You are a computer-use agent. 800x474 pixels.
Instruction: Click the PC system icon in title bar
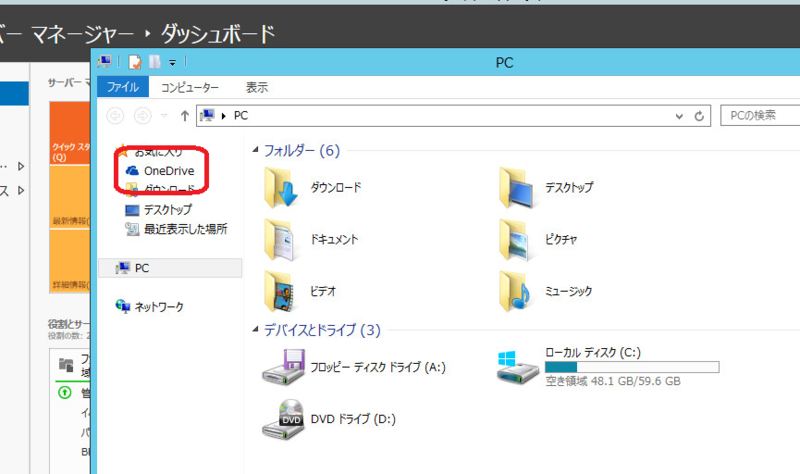tap(105, 62)
